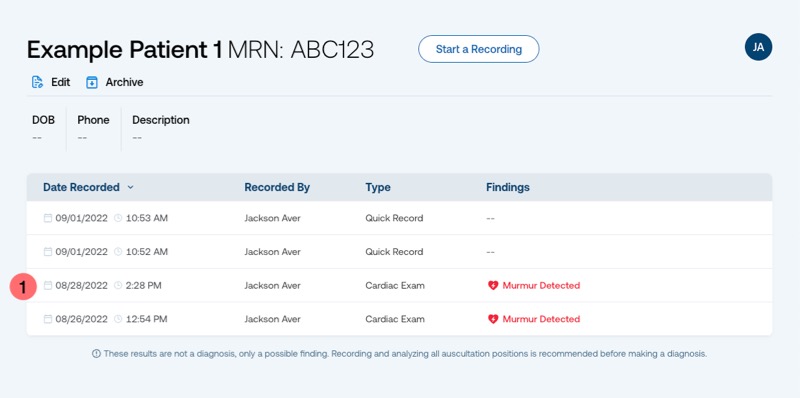Click the Type column header
Viewport: 800px width, 398px height.
tap(378, 187)
